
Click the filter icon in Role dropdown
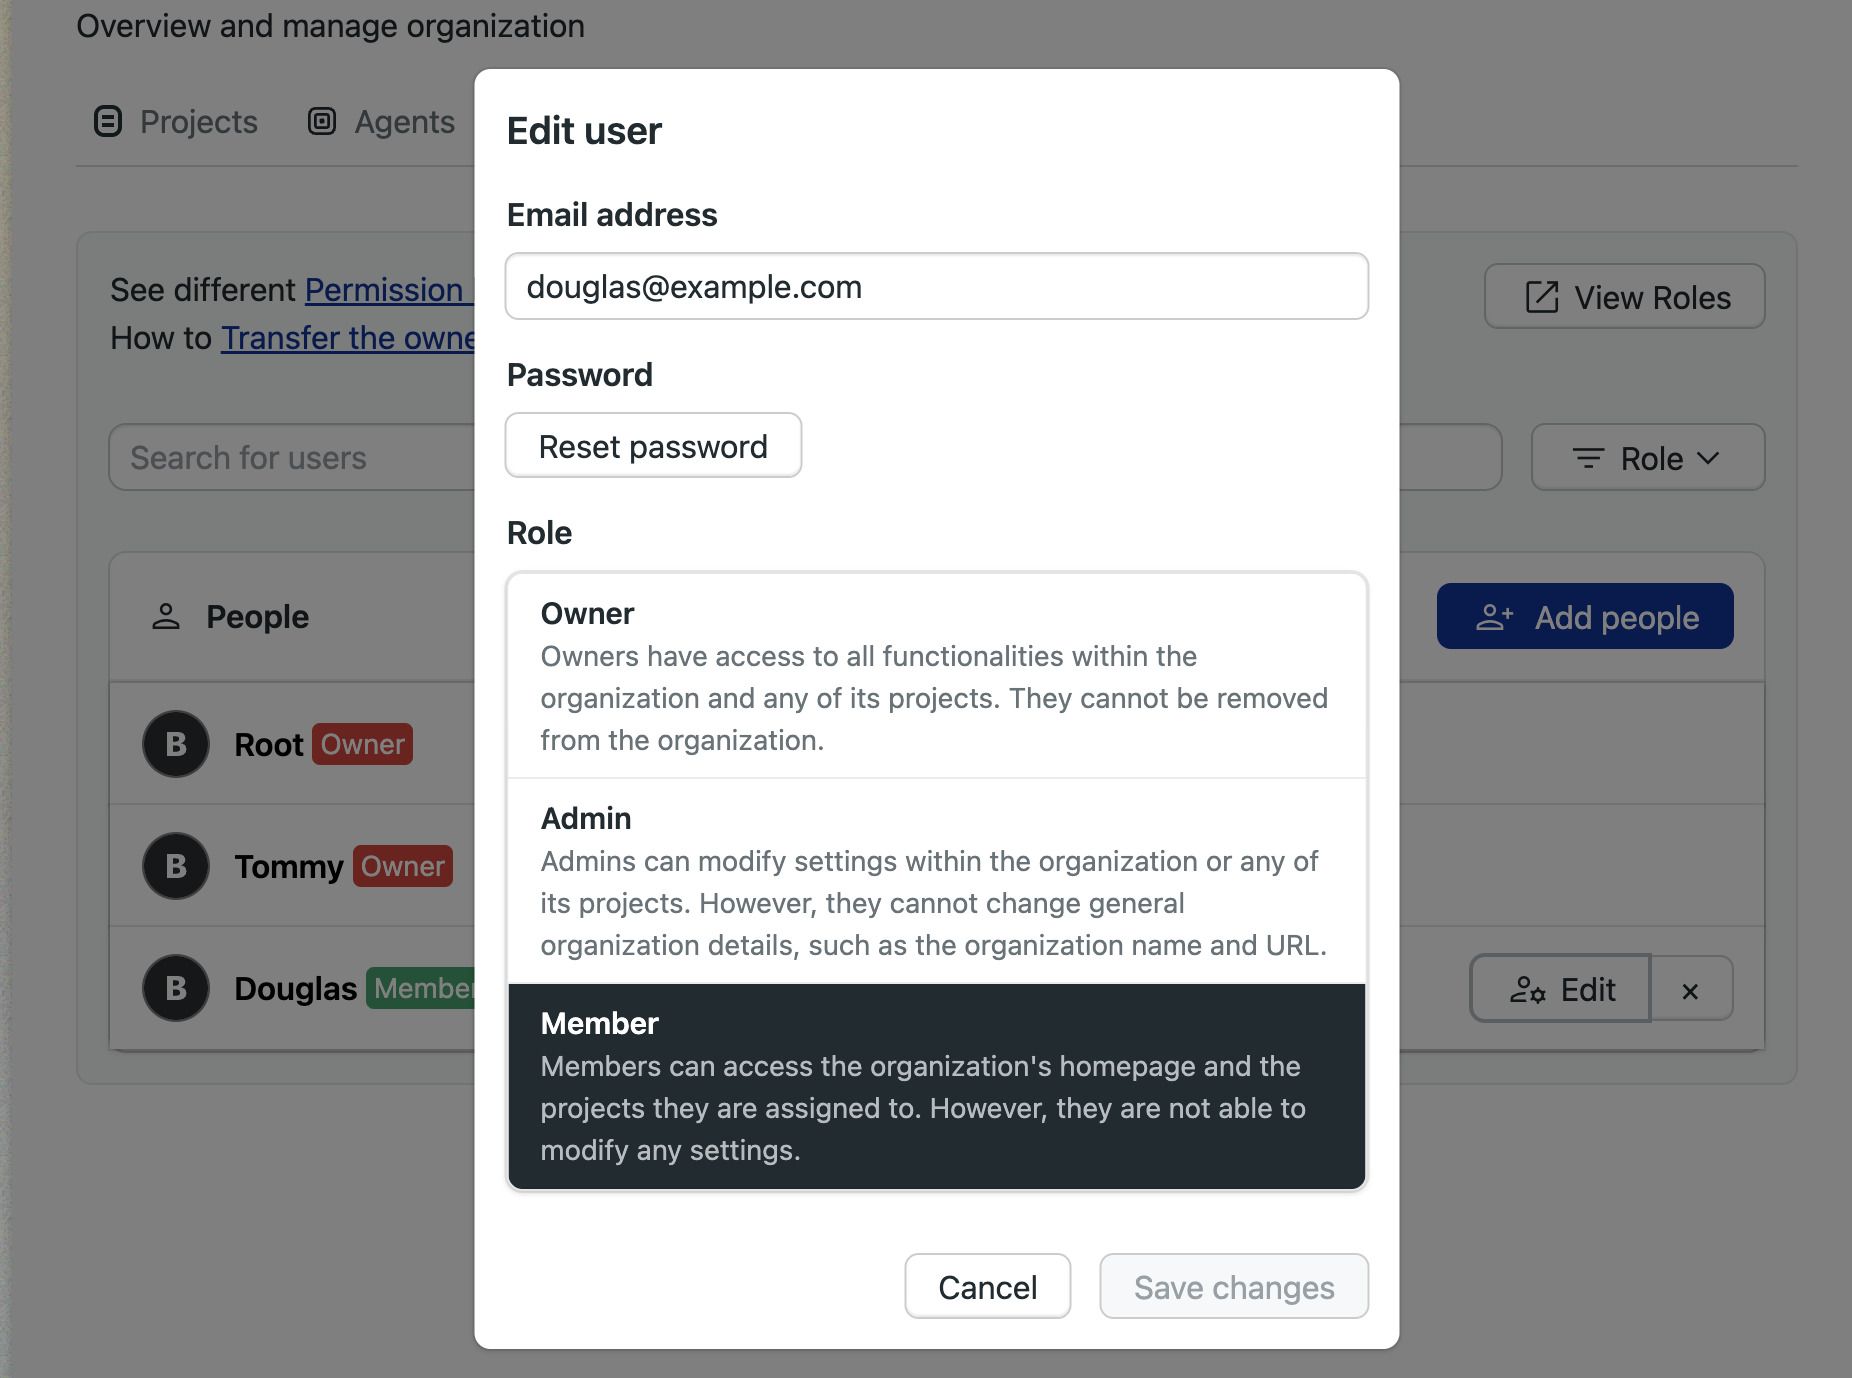1588,459
